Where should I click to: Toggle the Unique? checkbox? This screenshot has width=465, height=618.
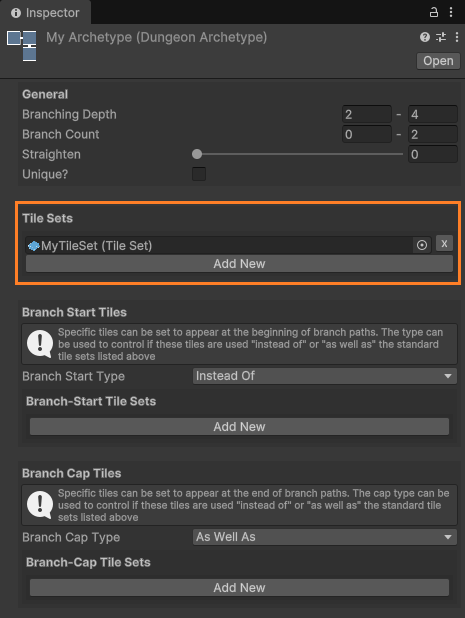[x=199, y=174]
